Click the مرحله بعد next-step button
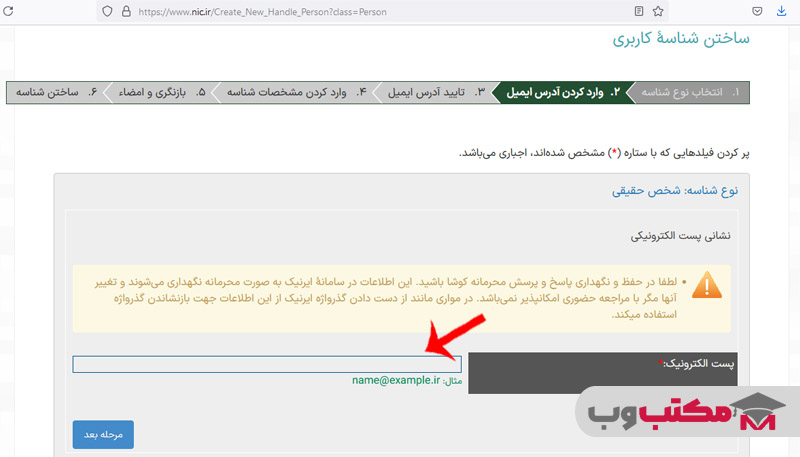Viewport: 800px width, 457px height. (103, 435)
